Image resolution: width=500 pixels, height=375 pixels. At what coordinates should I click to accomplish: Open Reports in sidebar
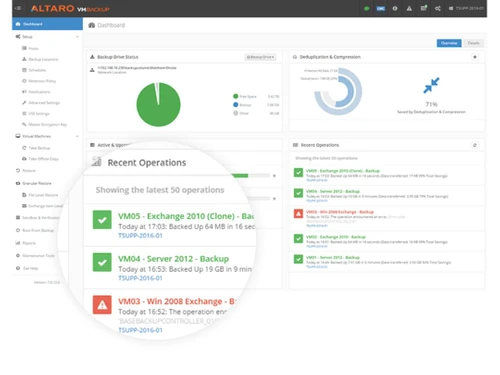tap(26, 243)
